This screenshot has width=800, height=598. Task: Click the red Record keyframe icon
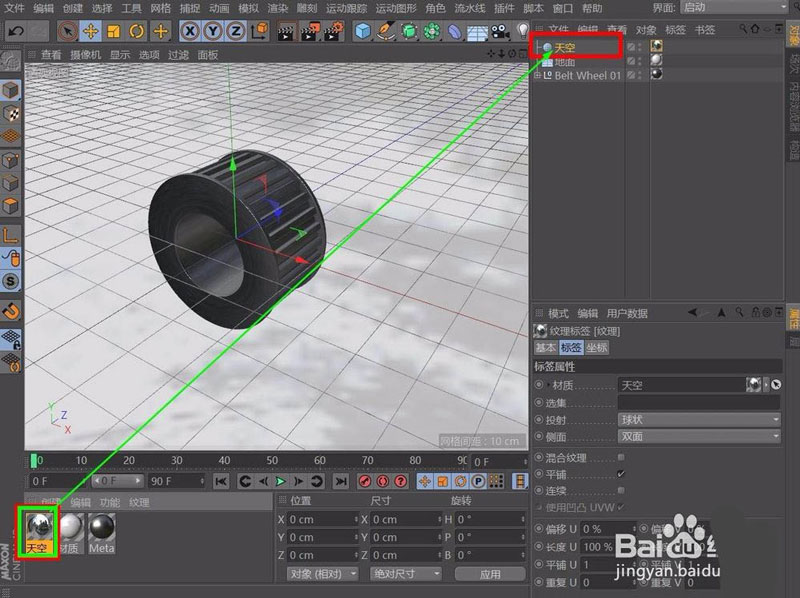[x=365, y=481]
